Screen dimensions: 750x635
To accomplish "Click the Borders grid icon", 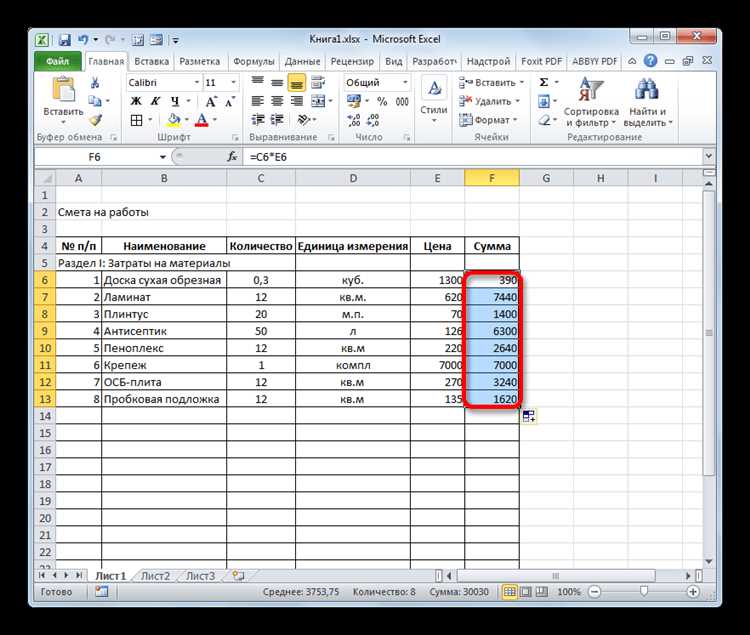I will 136,120.
